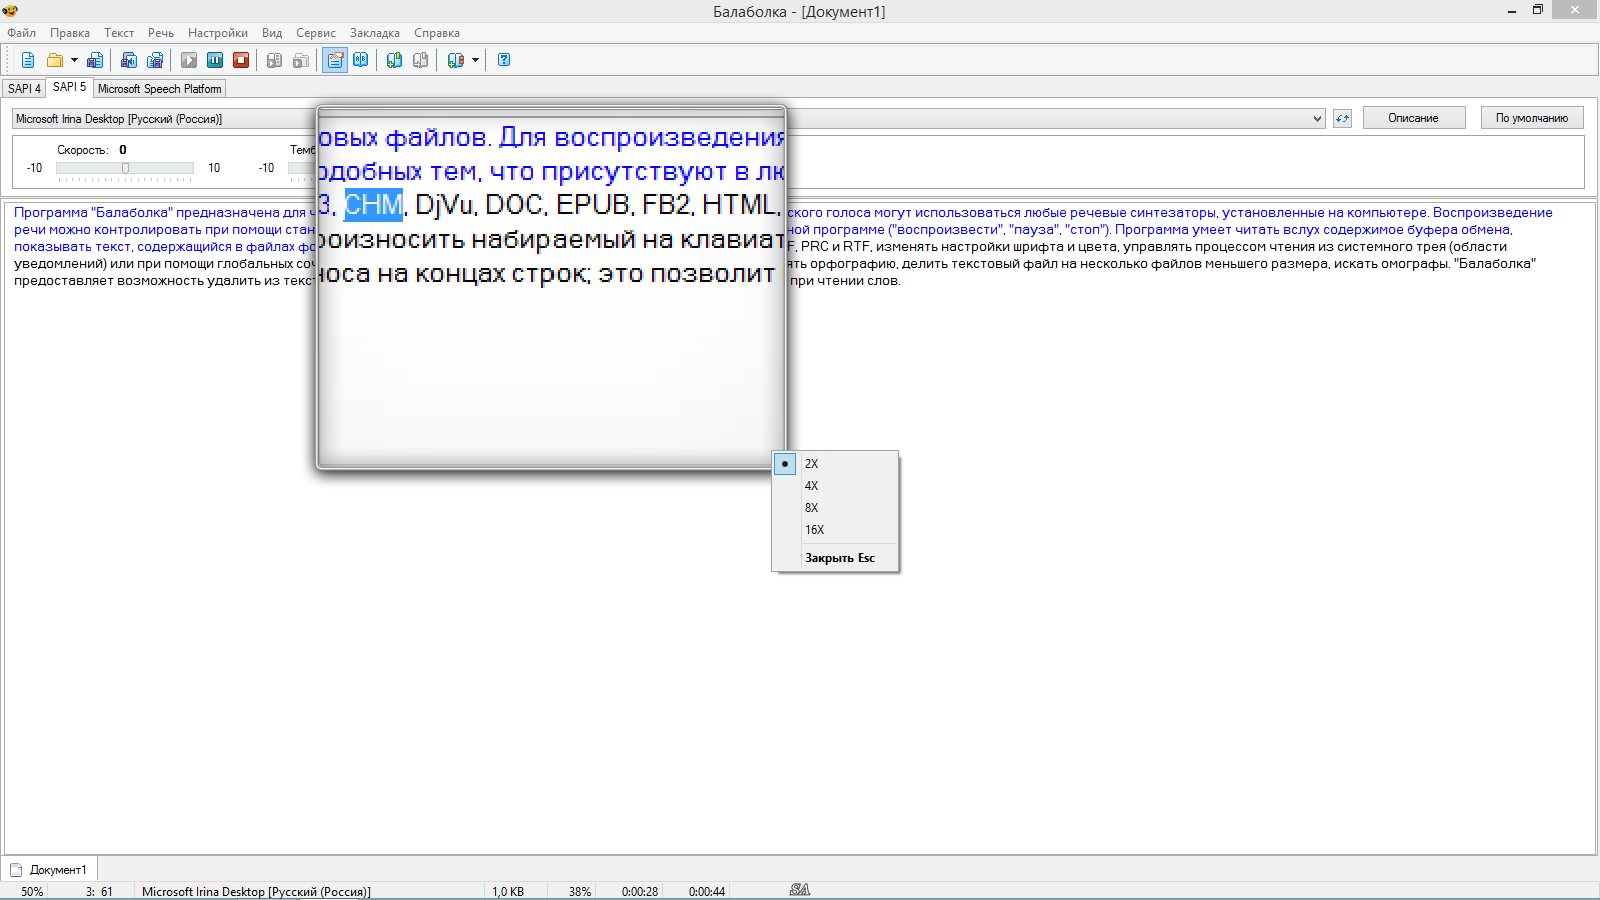This screenshot has height=900, width=1600.
Task: Expand the voice selection combo box
Action: (1316, 119)
